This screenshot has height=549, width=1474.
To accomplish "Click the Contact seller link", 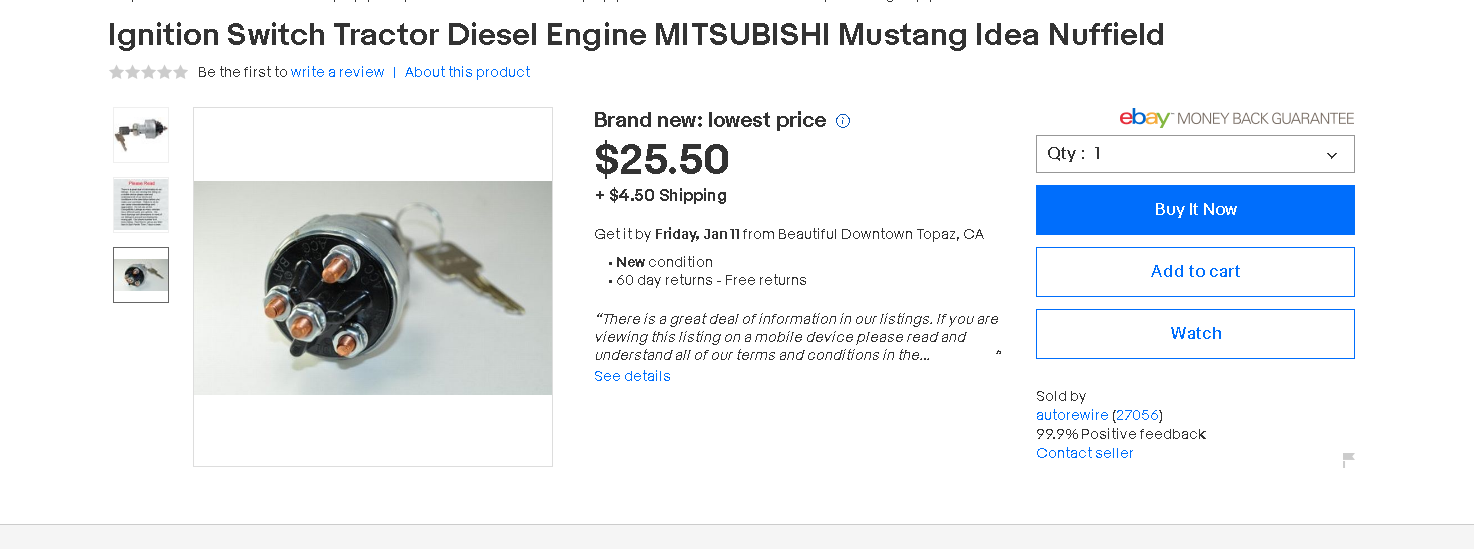I will coord(1085,453).
